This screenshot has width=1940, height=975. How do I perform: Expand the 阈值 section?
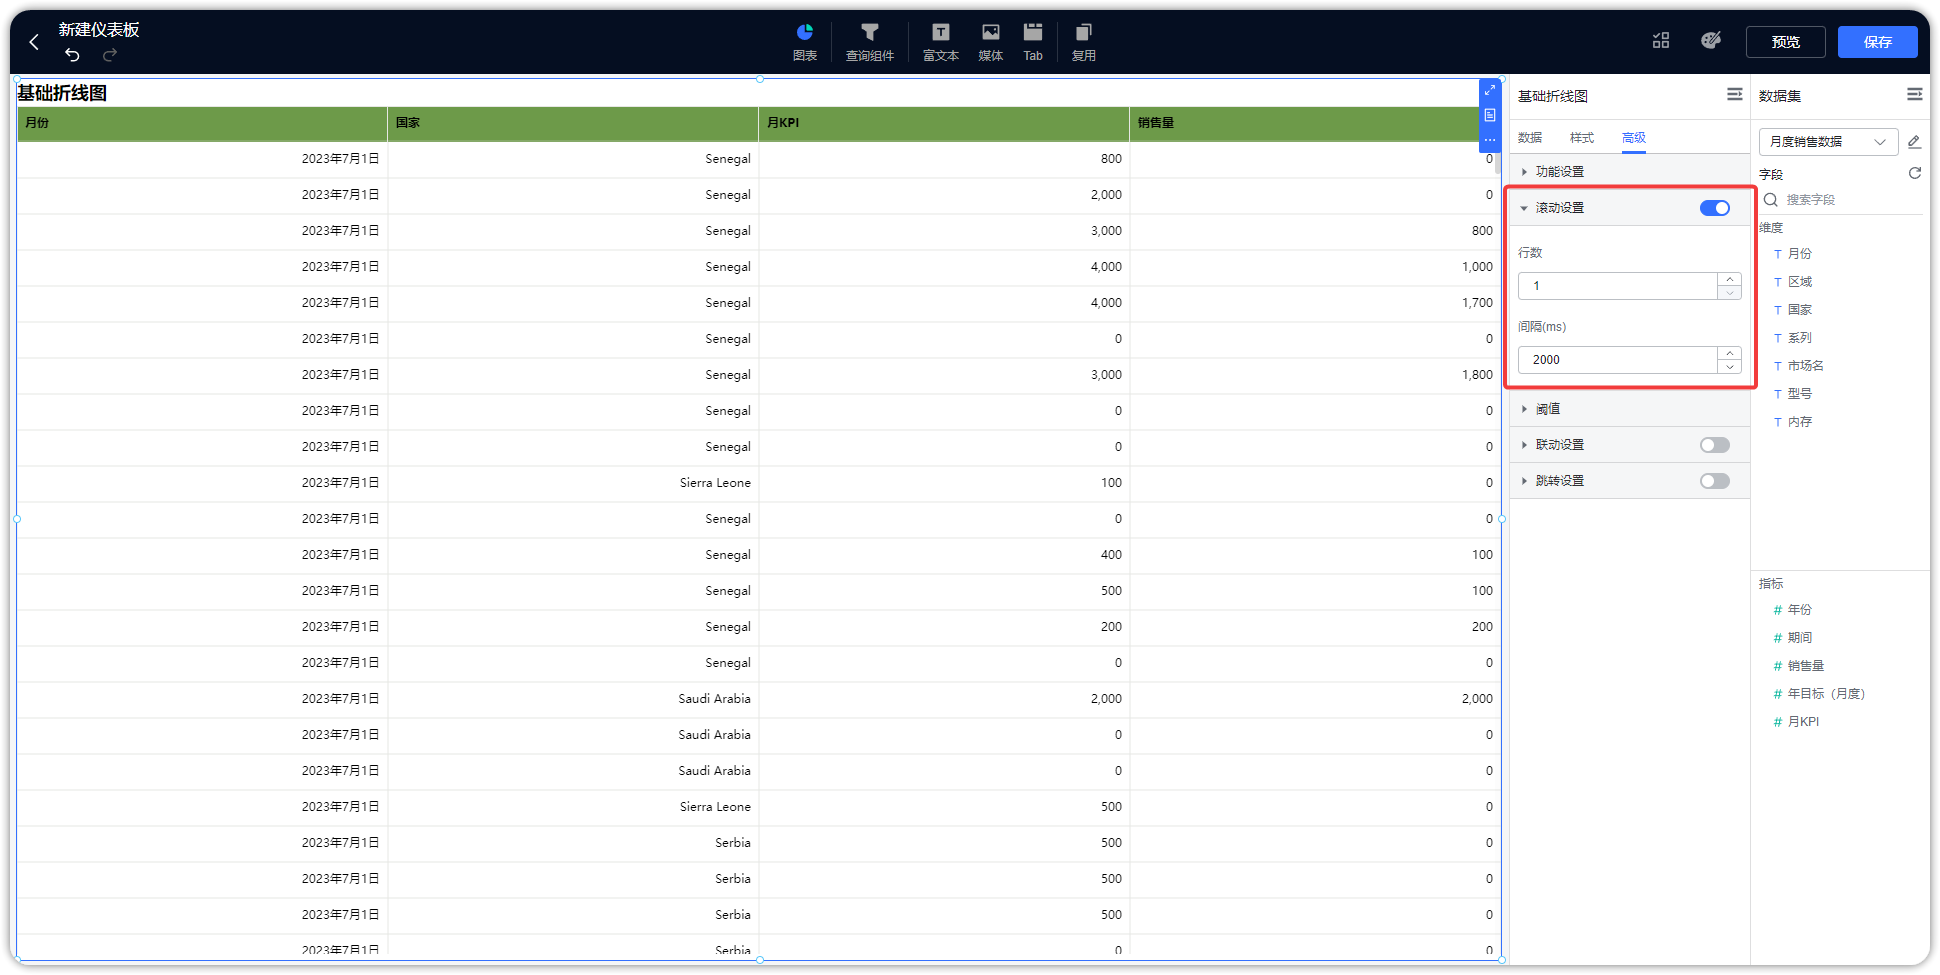(x=1630, y=409)
